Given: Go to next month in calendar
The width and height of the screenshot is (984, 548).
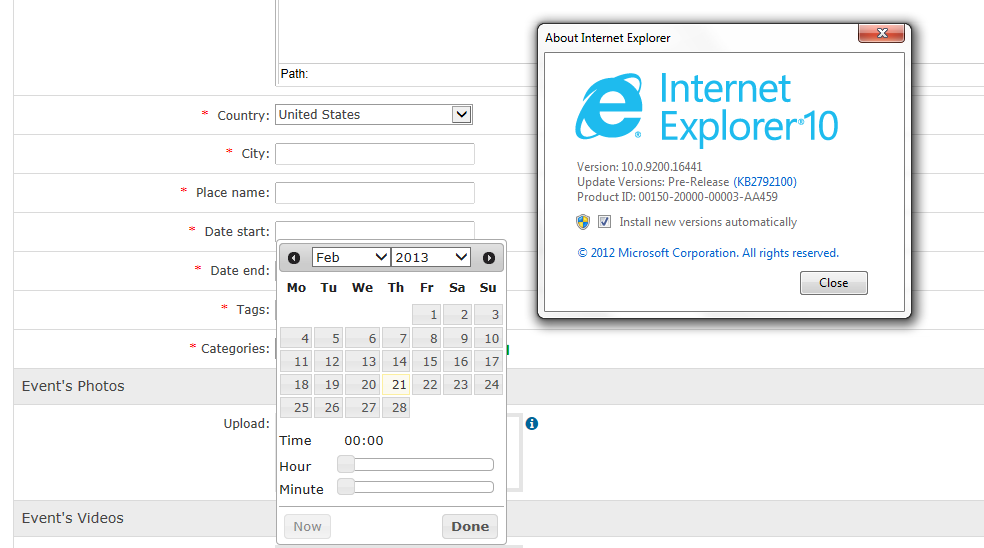Looking at the screenshot, I should 489,258.
